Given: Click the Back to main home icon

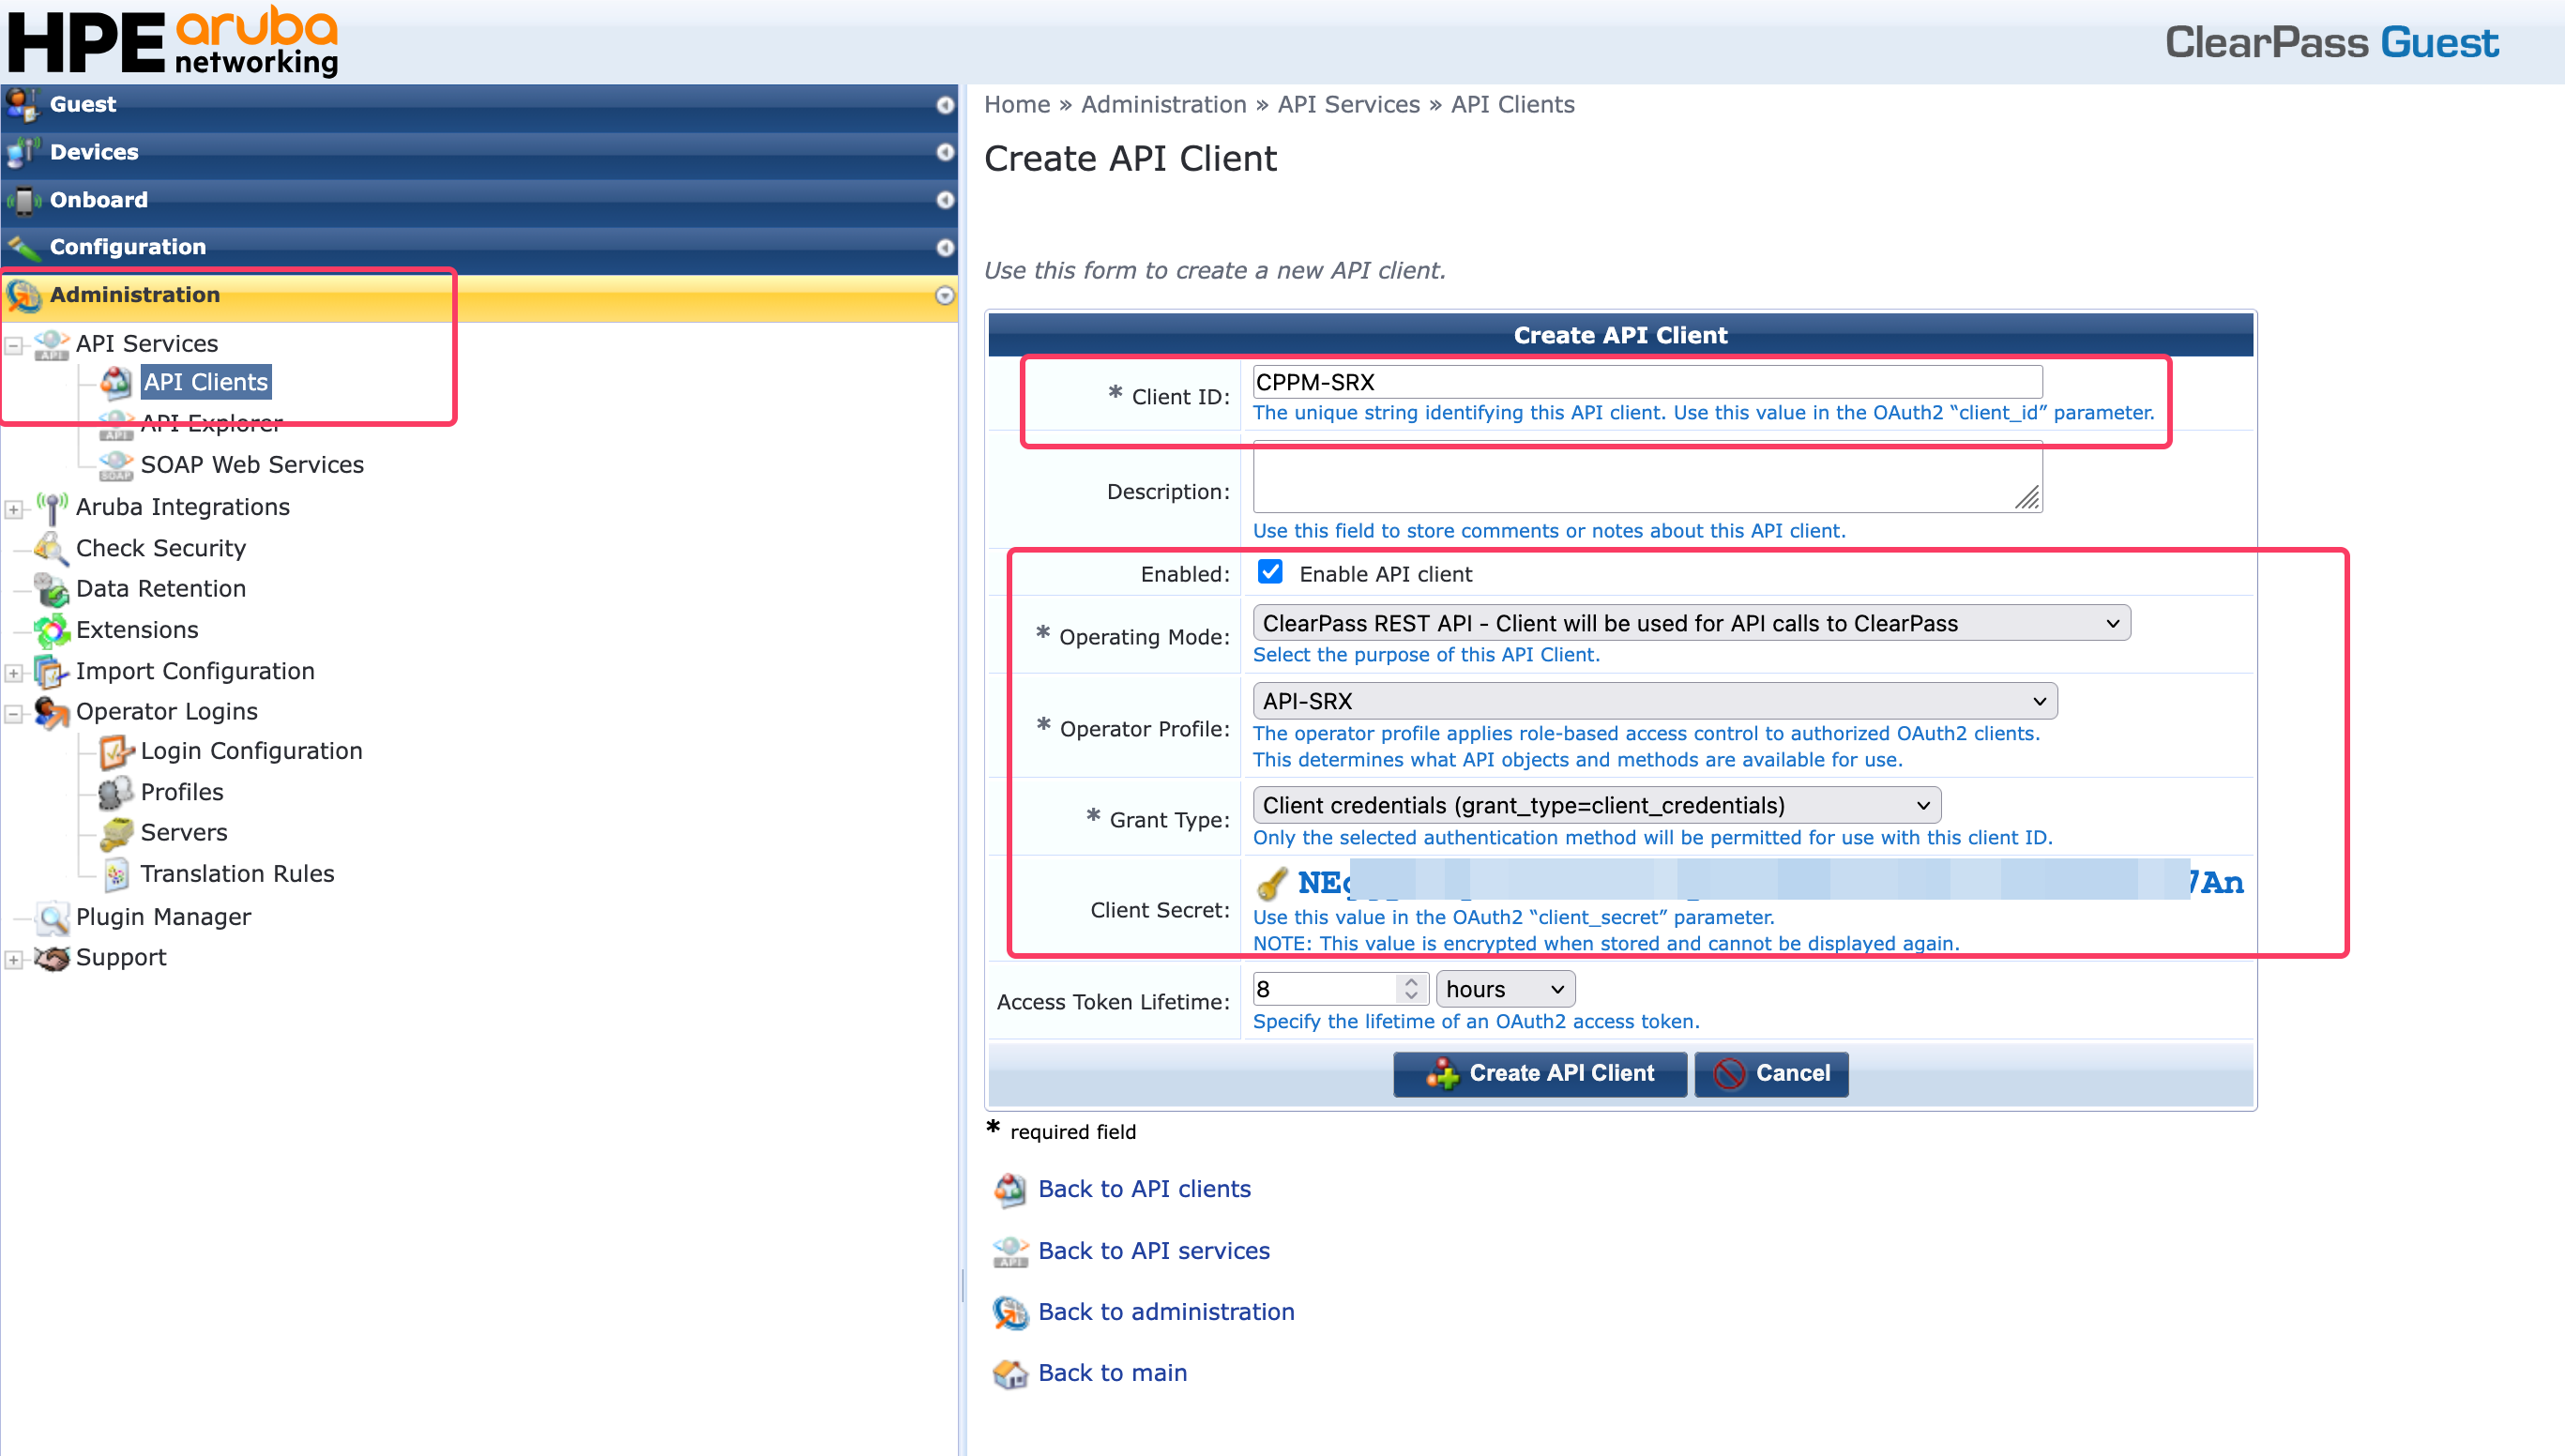Looking at the screenshot, I should click(x=1010, y=1374).
